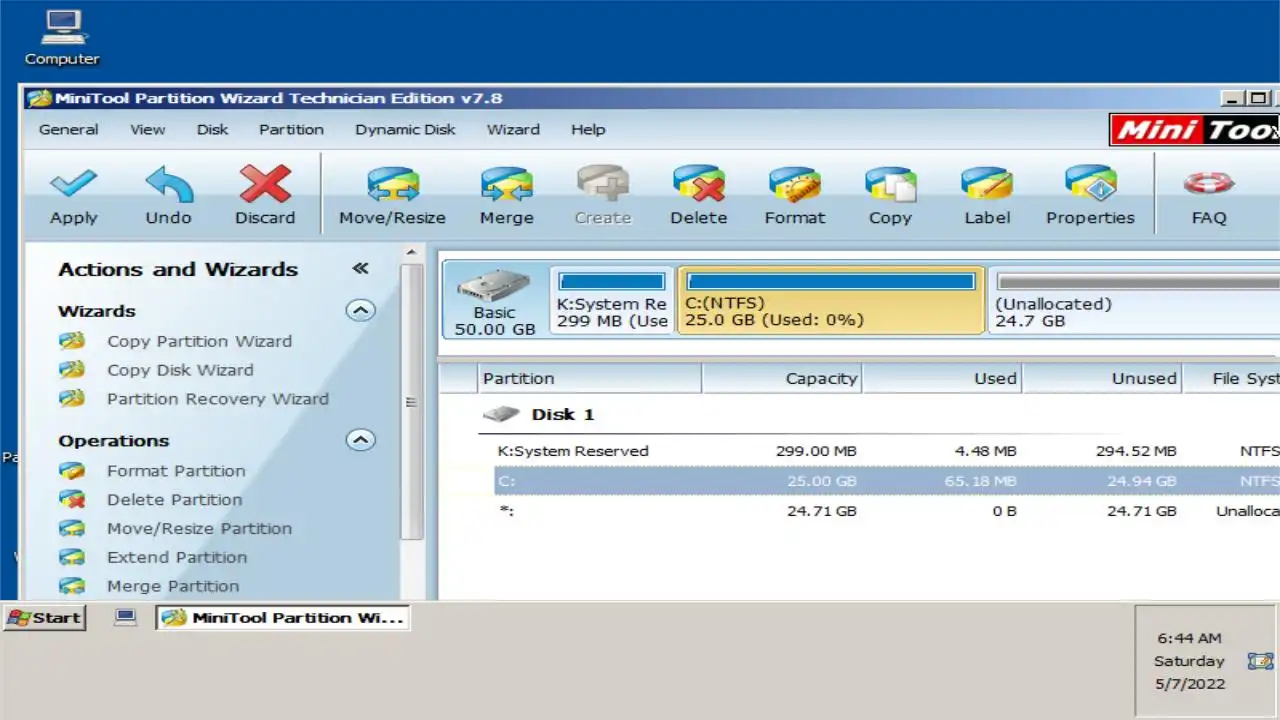The height and width of the screenshot is (720, 1280).
Task: Choose the Format Partition operation
Action: (x=176, y=471)
